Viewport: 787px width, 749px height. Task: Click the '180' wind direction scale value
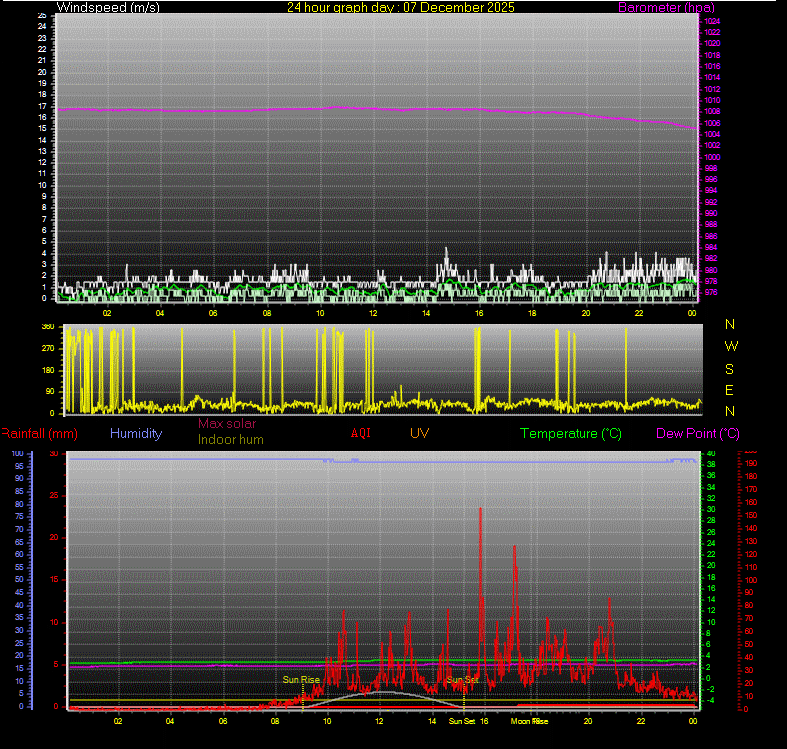click(x=48, y=370)
